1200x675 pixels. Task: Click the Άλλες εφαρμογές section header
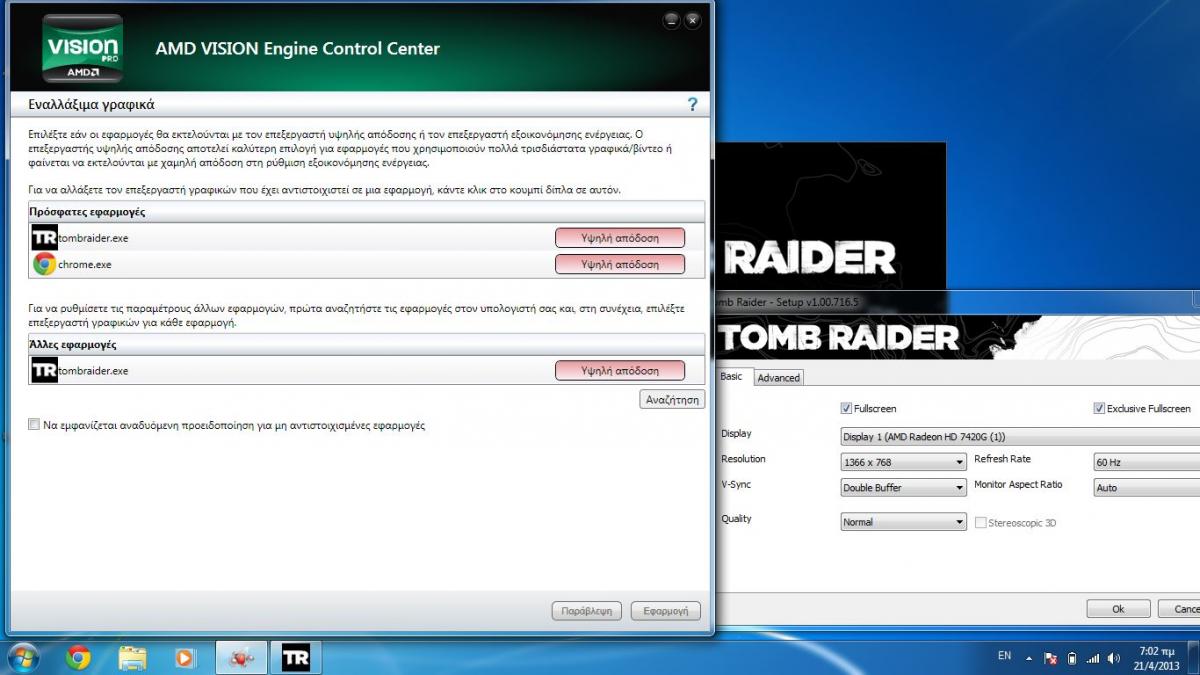74,344
